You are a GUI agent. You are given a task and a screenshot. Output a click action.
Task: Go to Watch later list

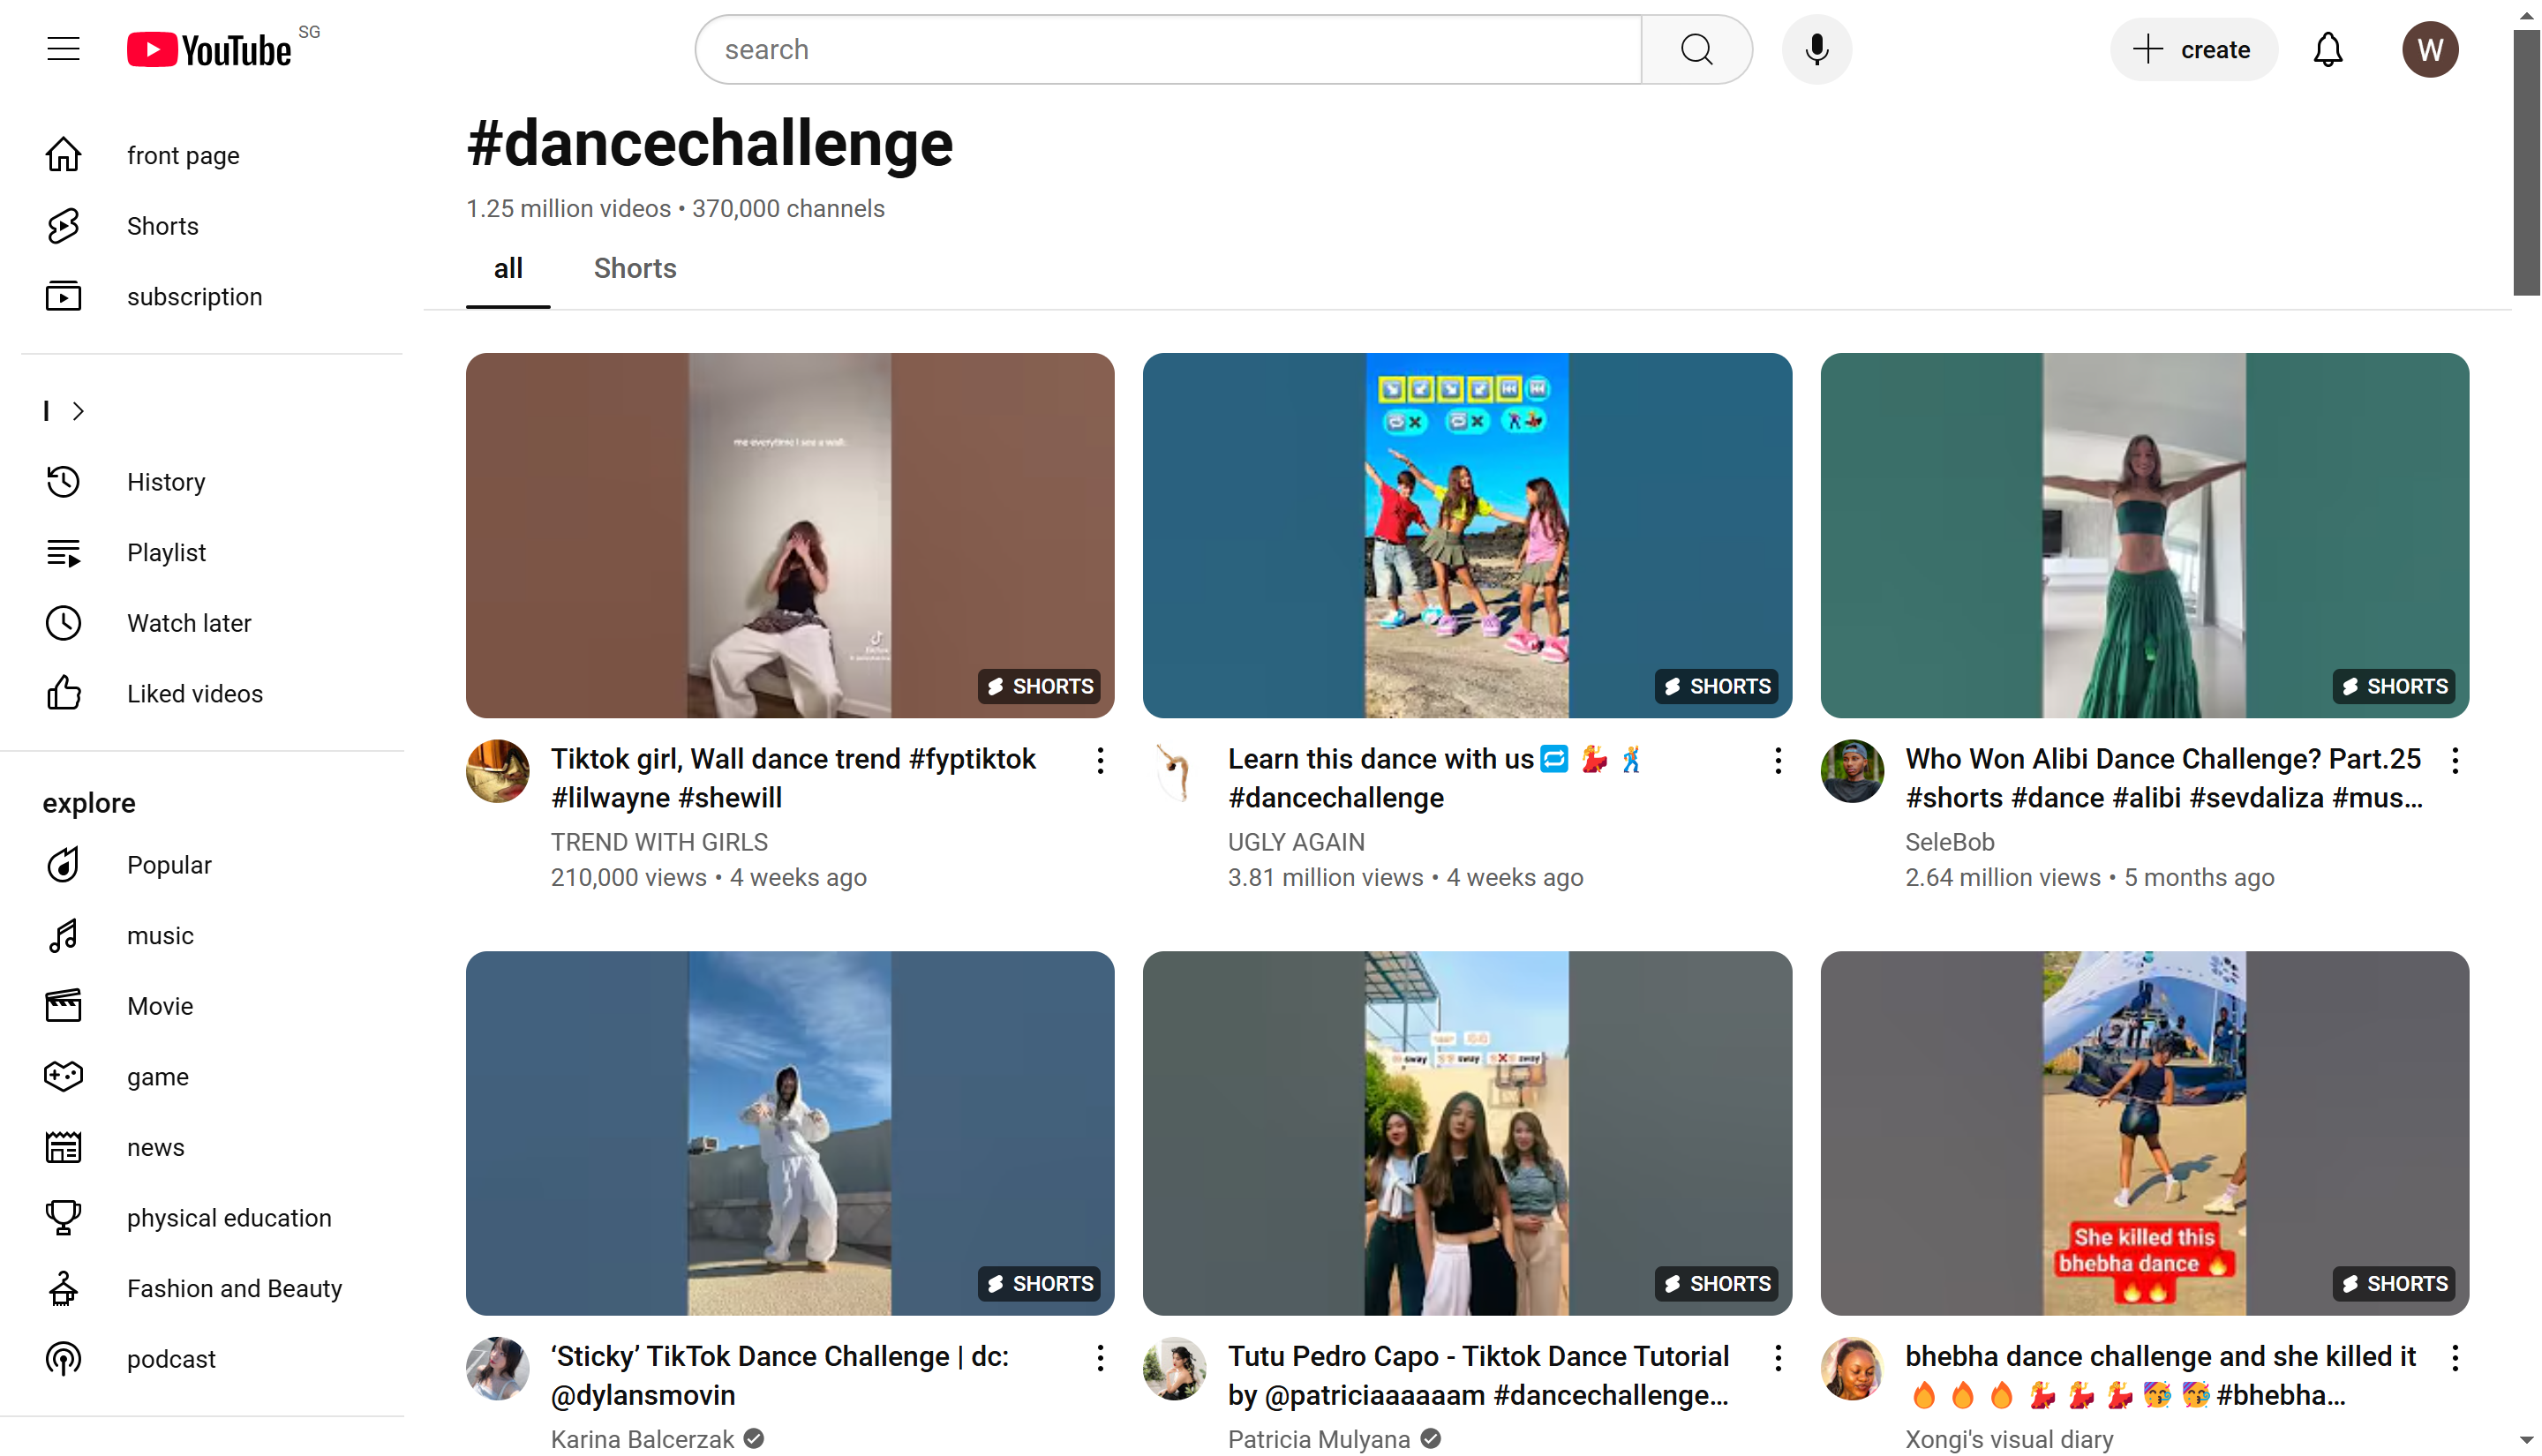(188, 623)
